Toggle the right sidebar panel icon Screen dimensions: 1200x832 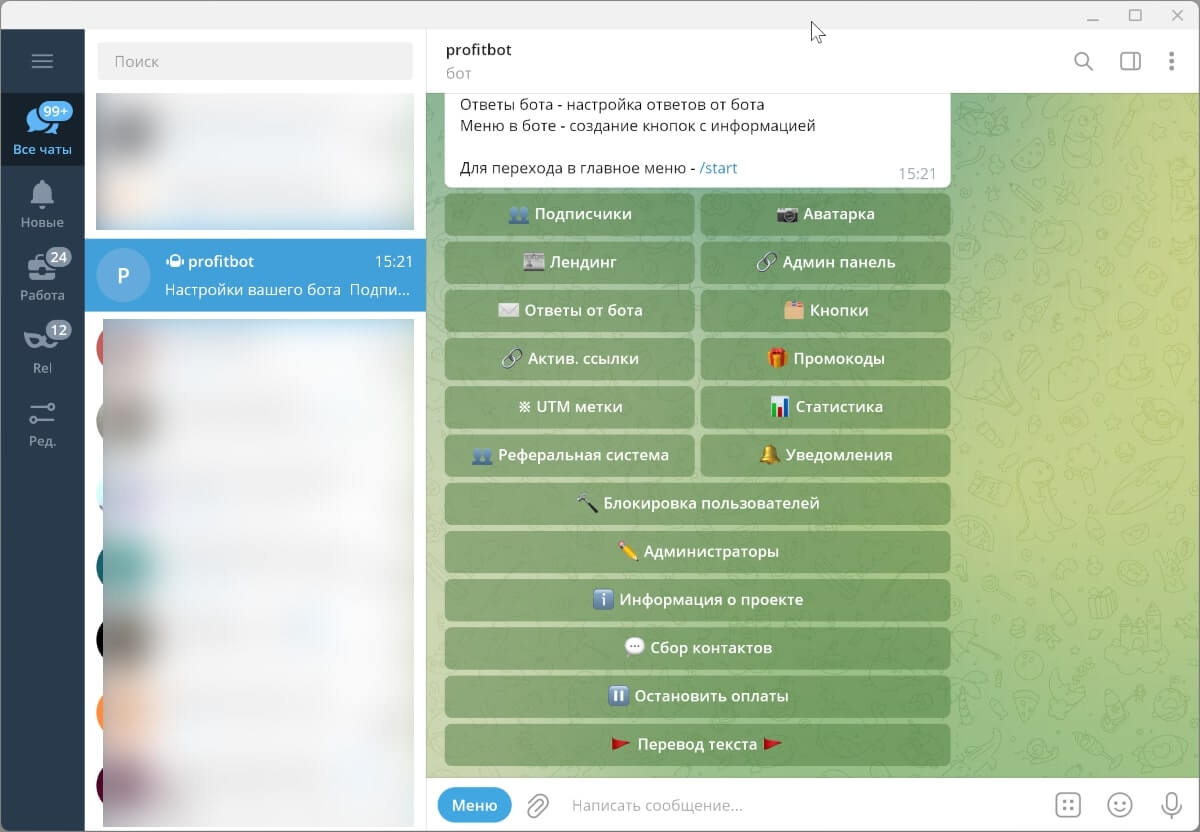pos(1130,61)
